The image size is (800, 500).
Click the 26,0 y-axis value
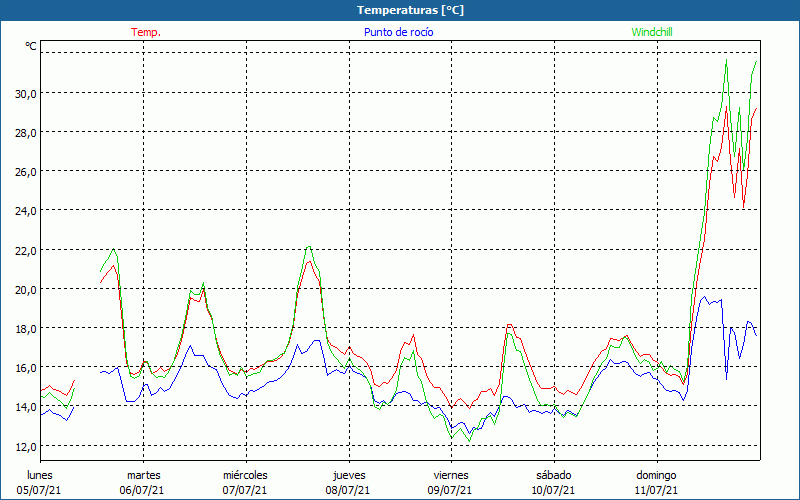(26, 172)
